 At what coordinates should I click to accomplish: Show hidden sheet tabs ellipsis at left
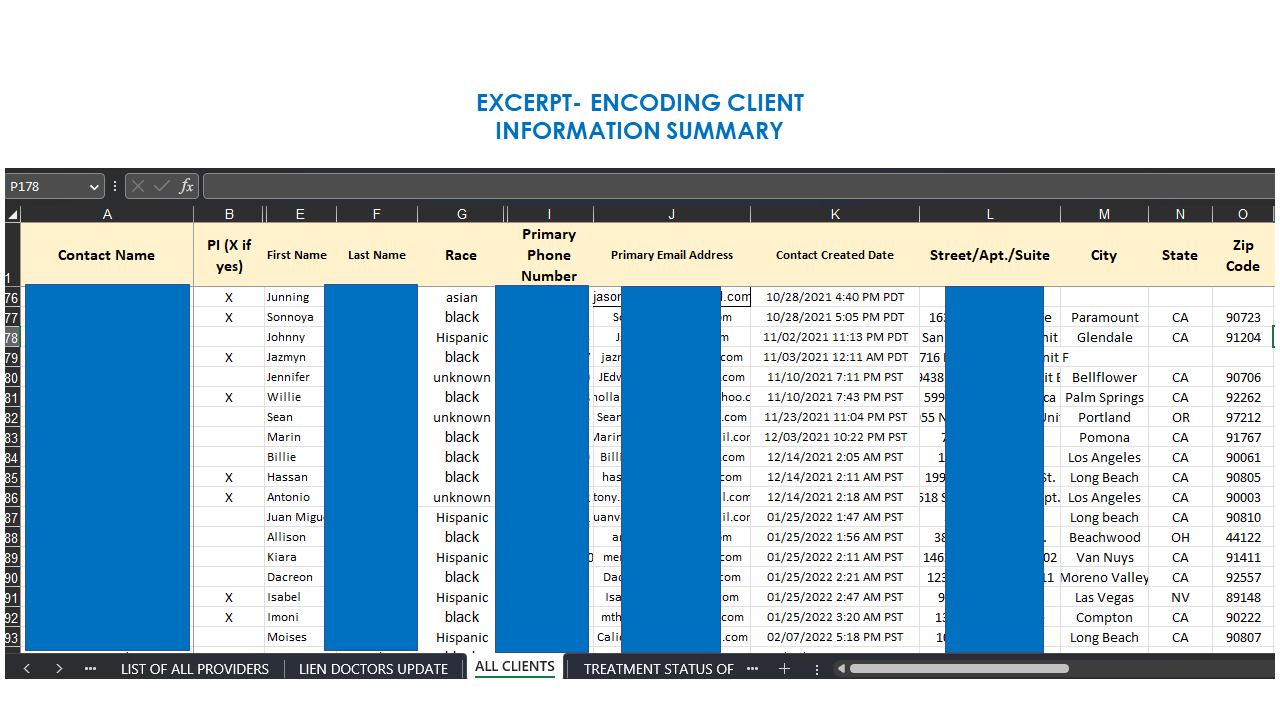[91, 668]
